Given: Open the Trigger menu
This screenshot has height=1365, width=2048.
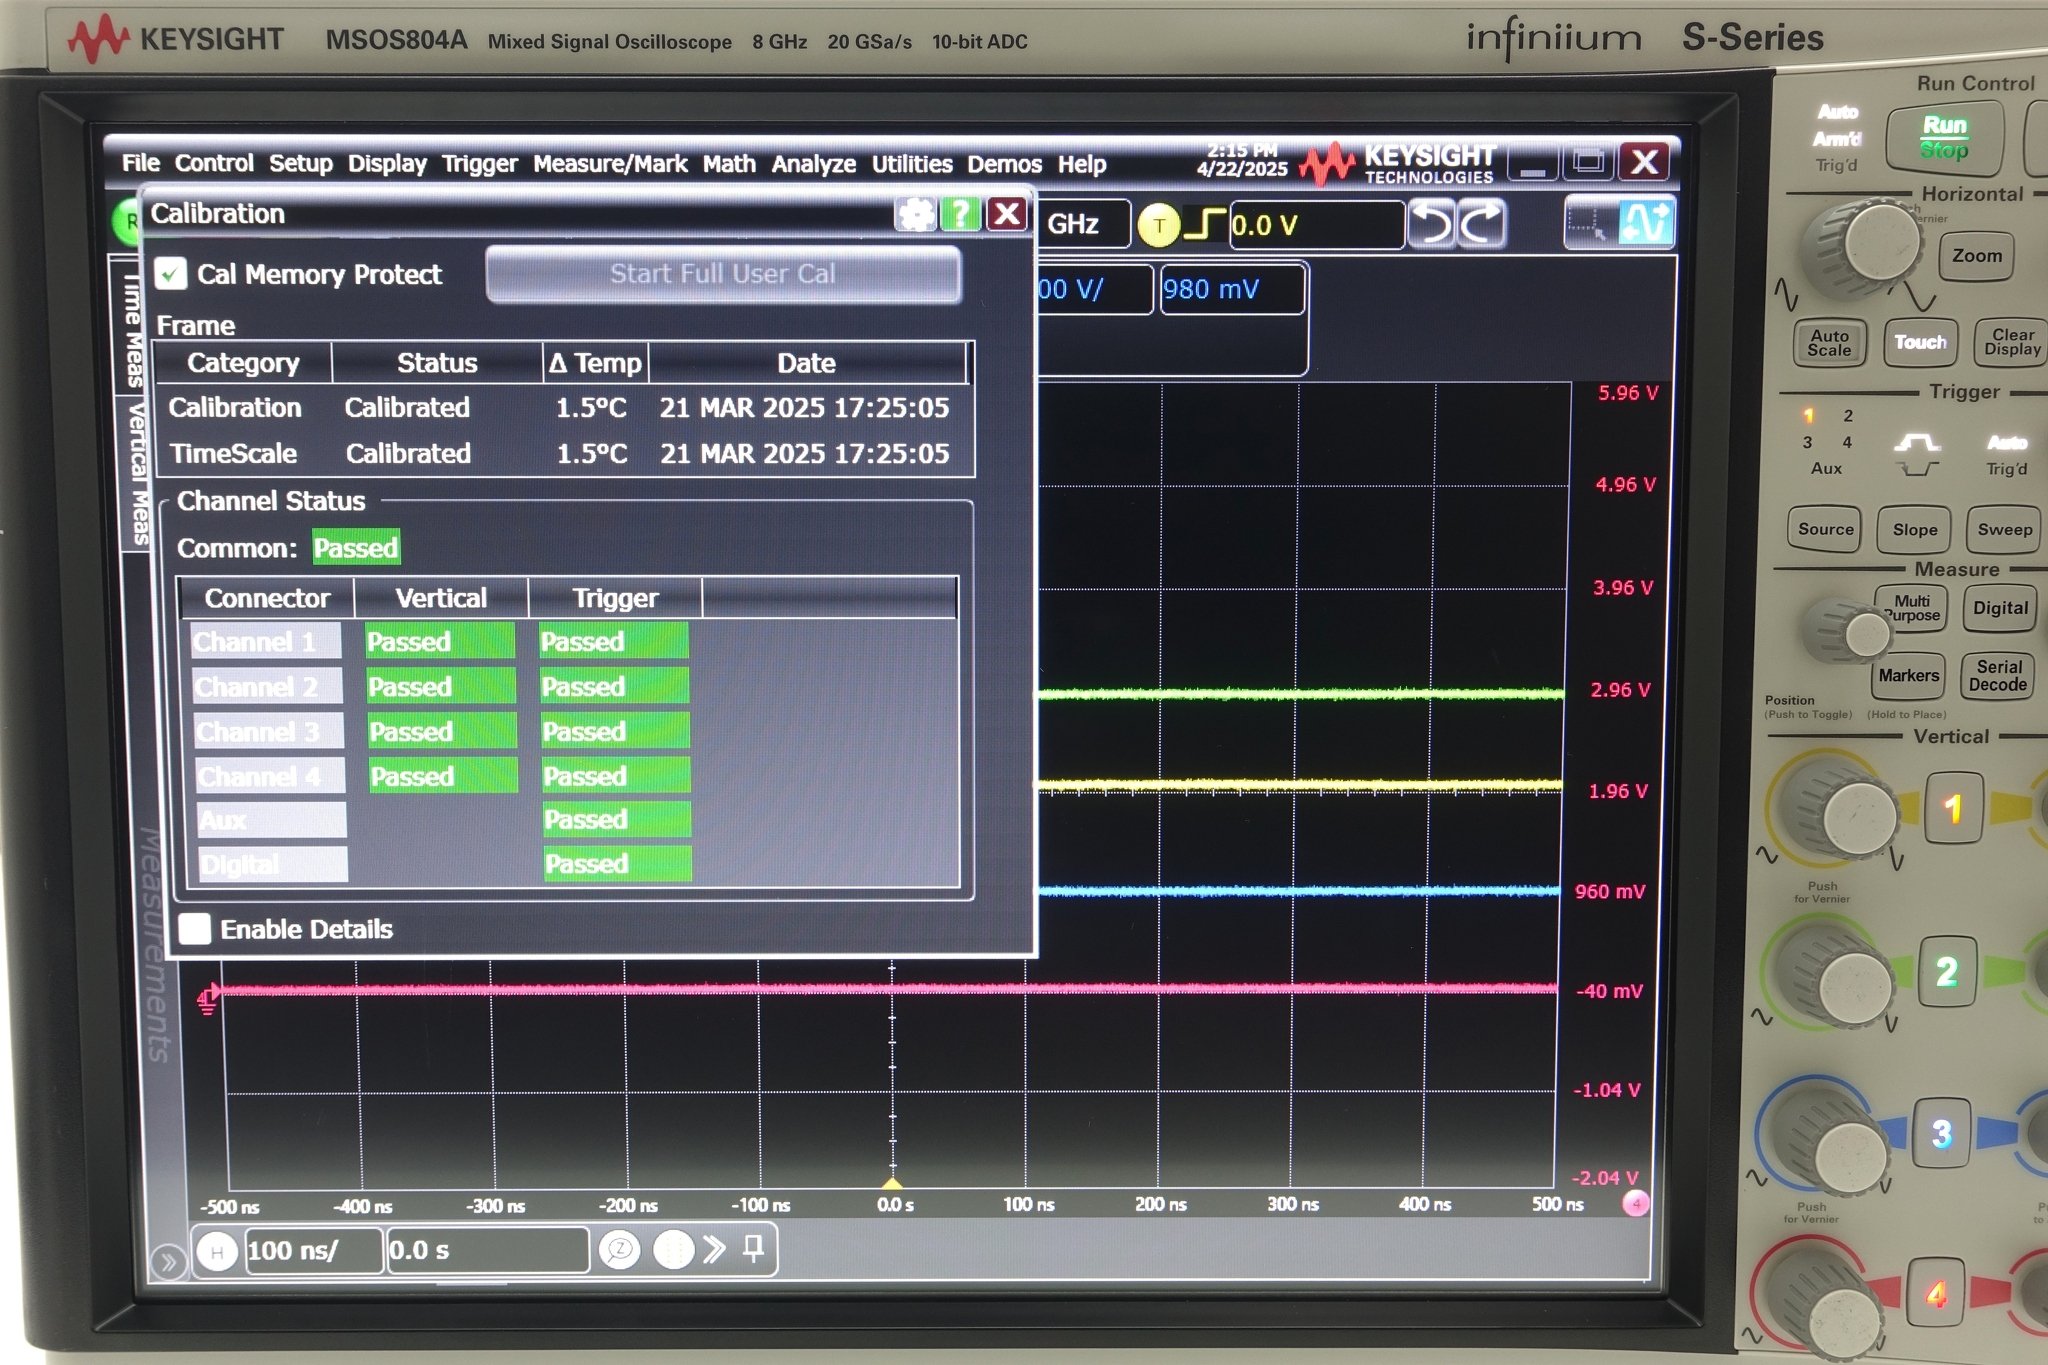Looking at the screenshot, I should [480, 163].
